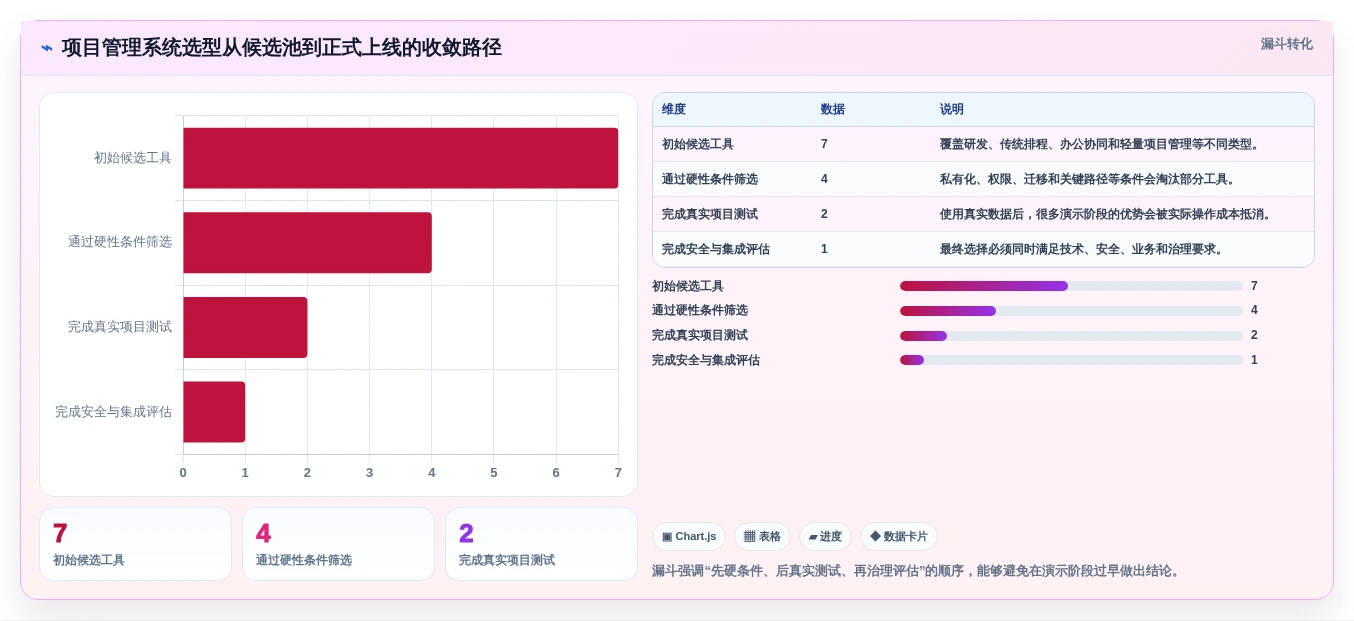Open the stat card showing 4
1354x621 pixels.
(x=338, y=544)
